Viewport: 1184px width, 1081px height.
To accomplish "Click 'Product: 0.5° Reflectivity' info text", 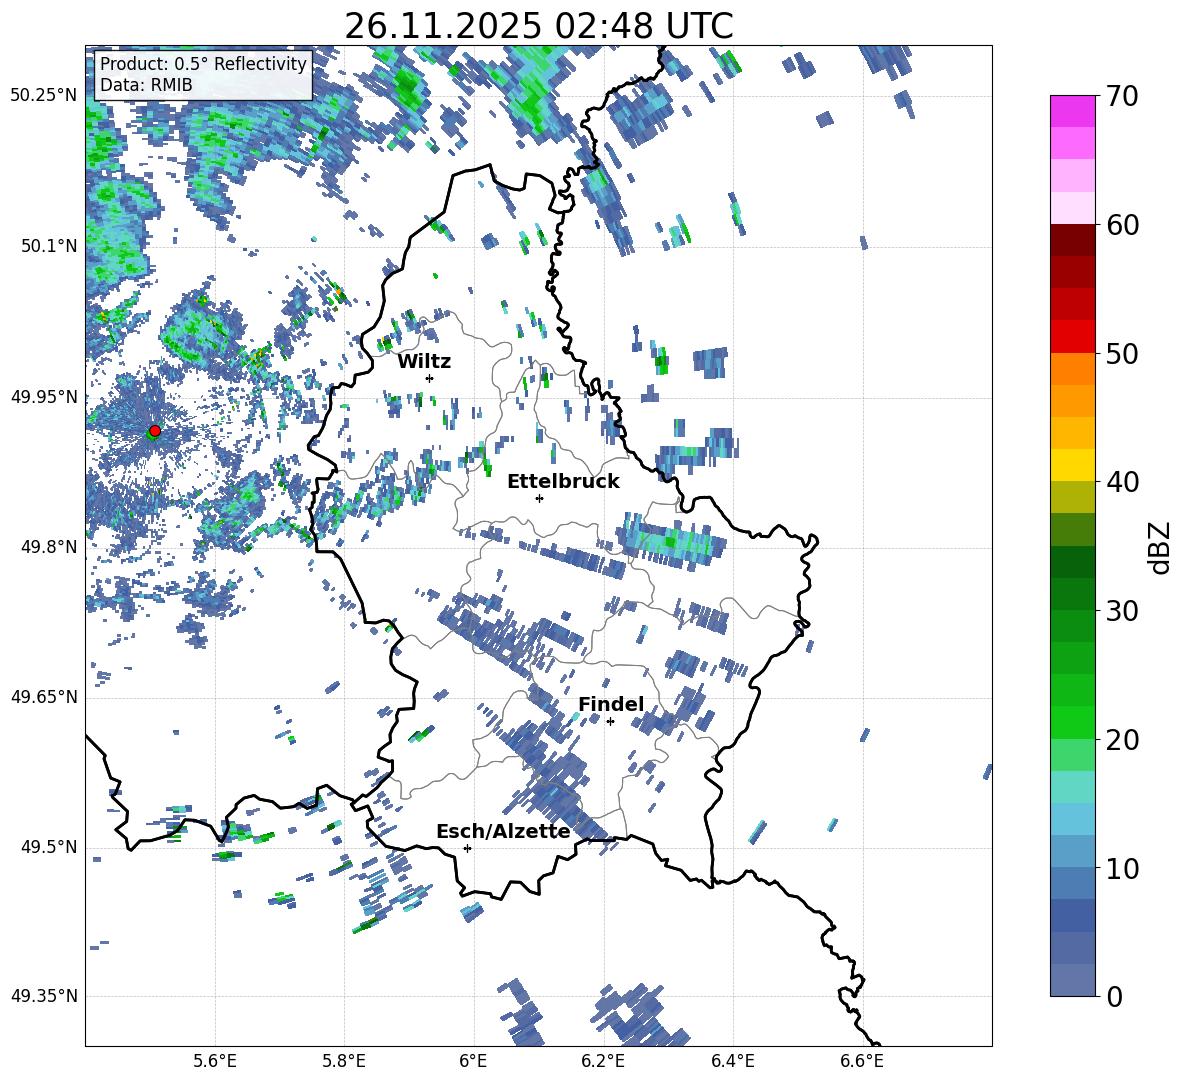I will pyautogui.click(x=203, y=64).
